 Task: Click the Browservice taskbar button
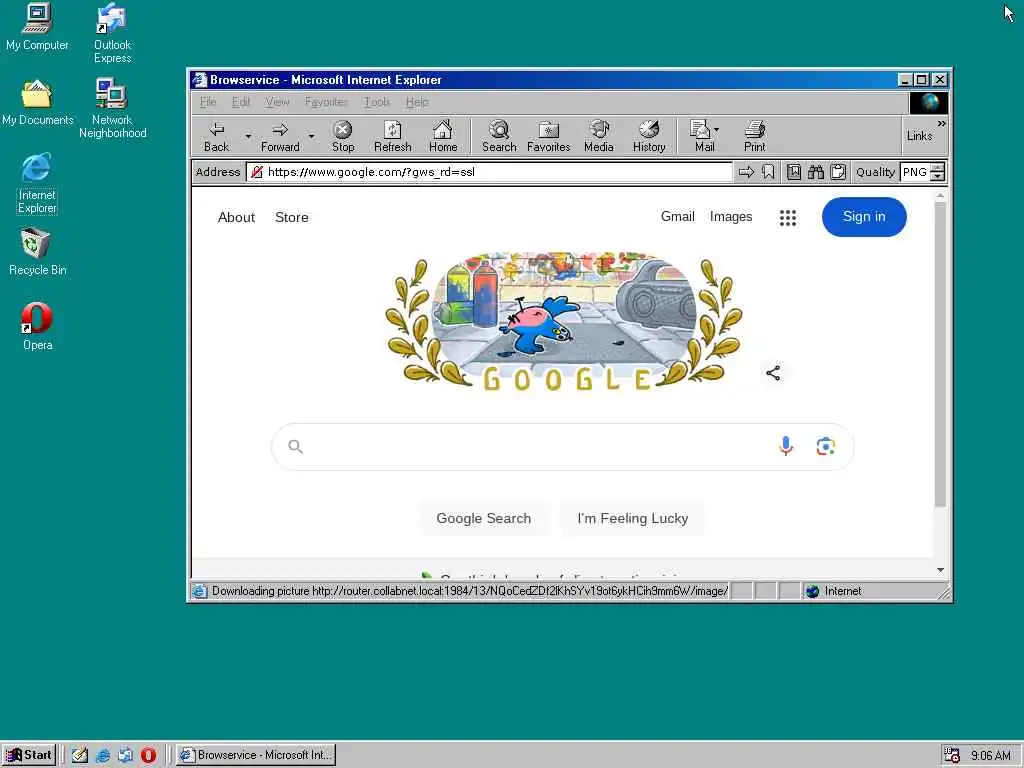(x=255, y=755)
